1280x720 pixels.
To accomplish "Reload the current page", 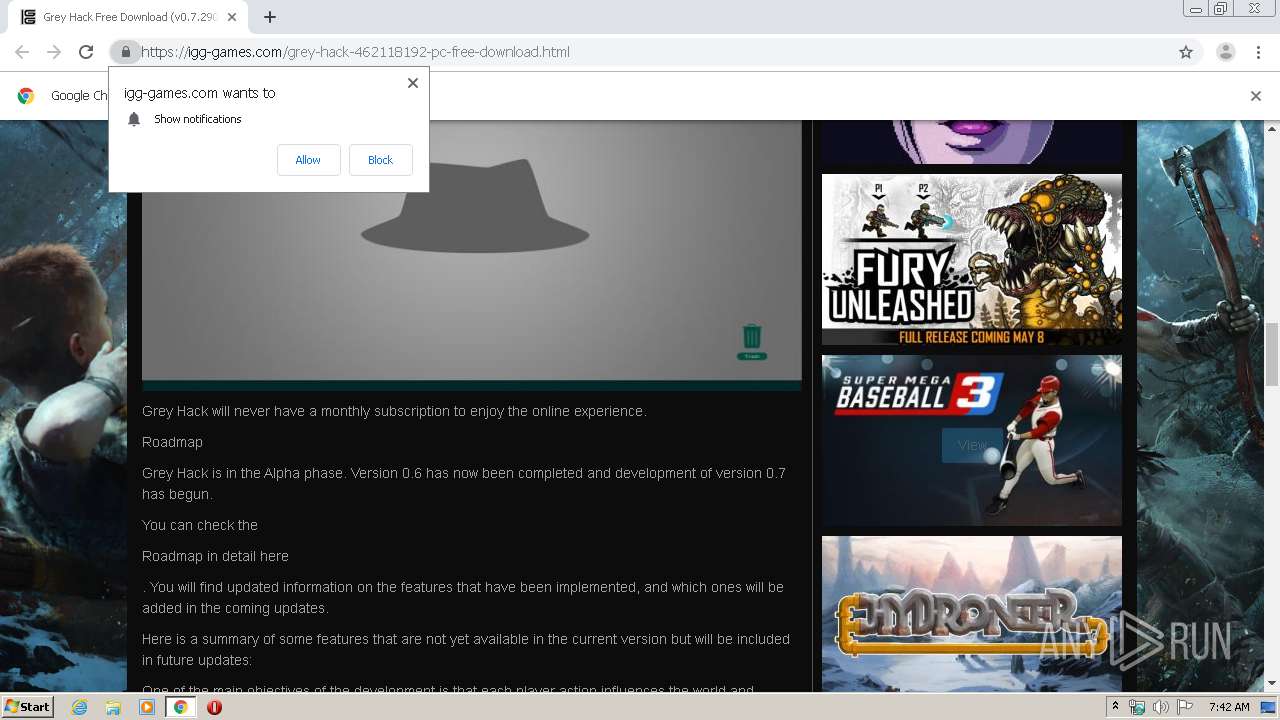I will coord(86,52).
